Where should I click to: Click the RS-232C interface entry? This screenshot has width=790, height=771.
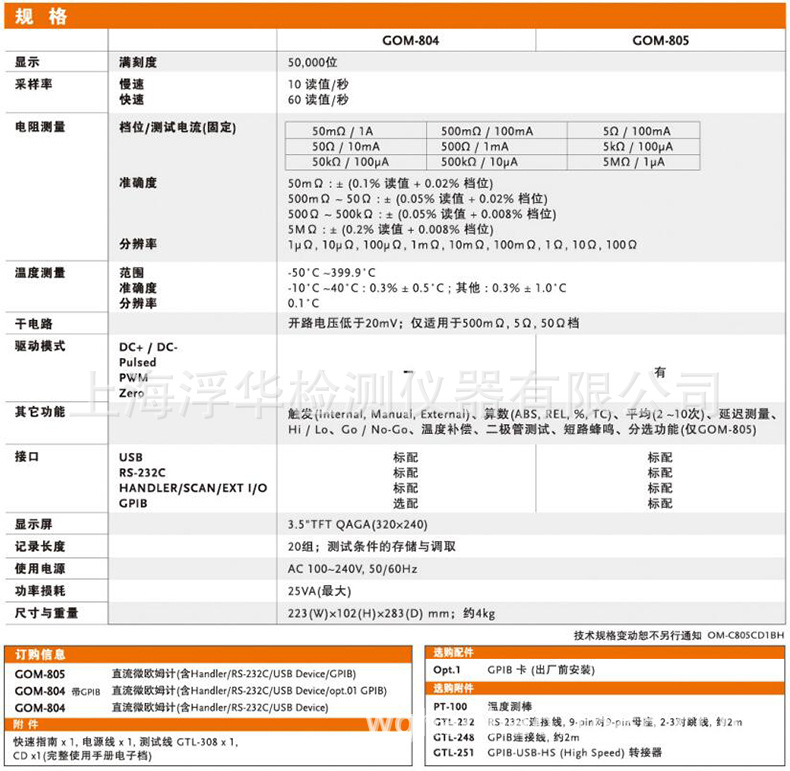click(x=142, y=473)
